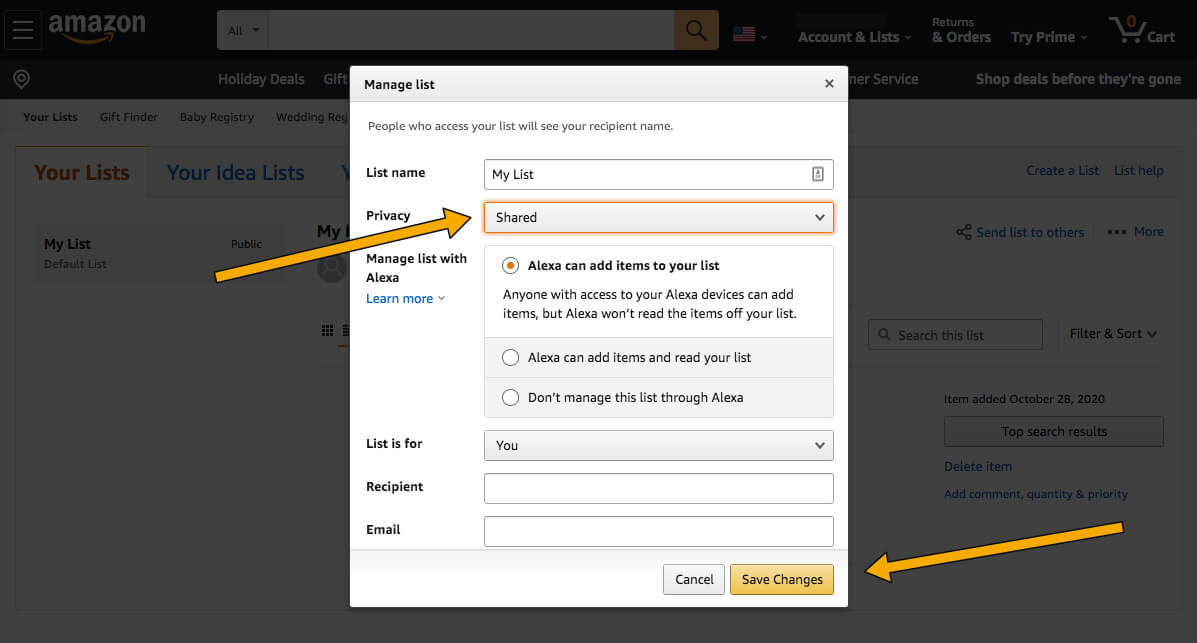Viewport: 1197px width, 643px height.
Task: Close the Manage list dialog
Action: click(828, 84)
